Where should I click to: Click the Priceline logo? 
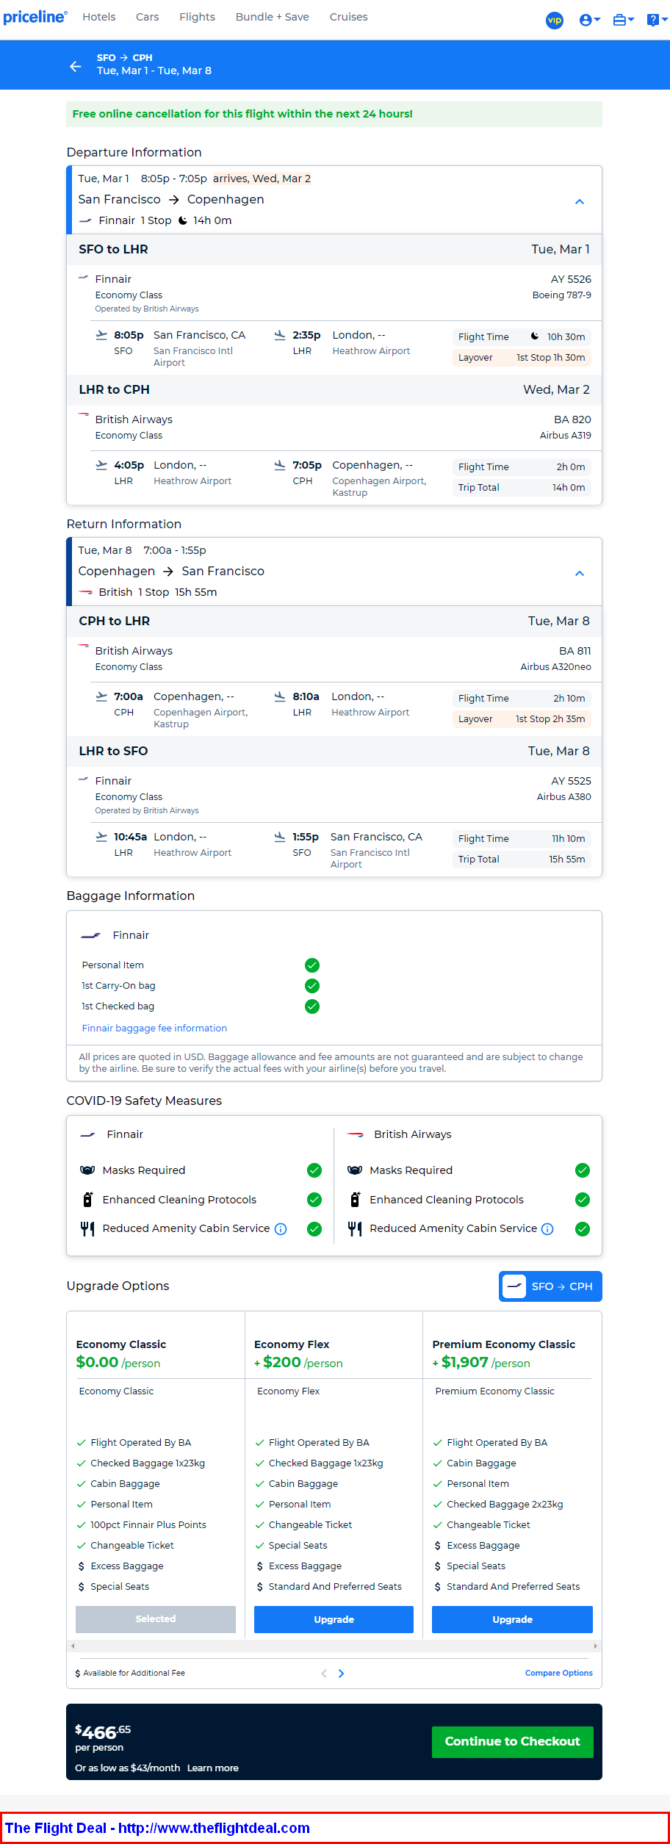tap(35, 17)
